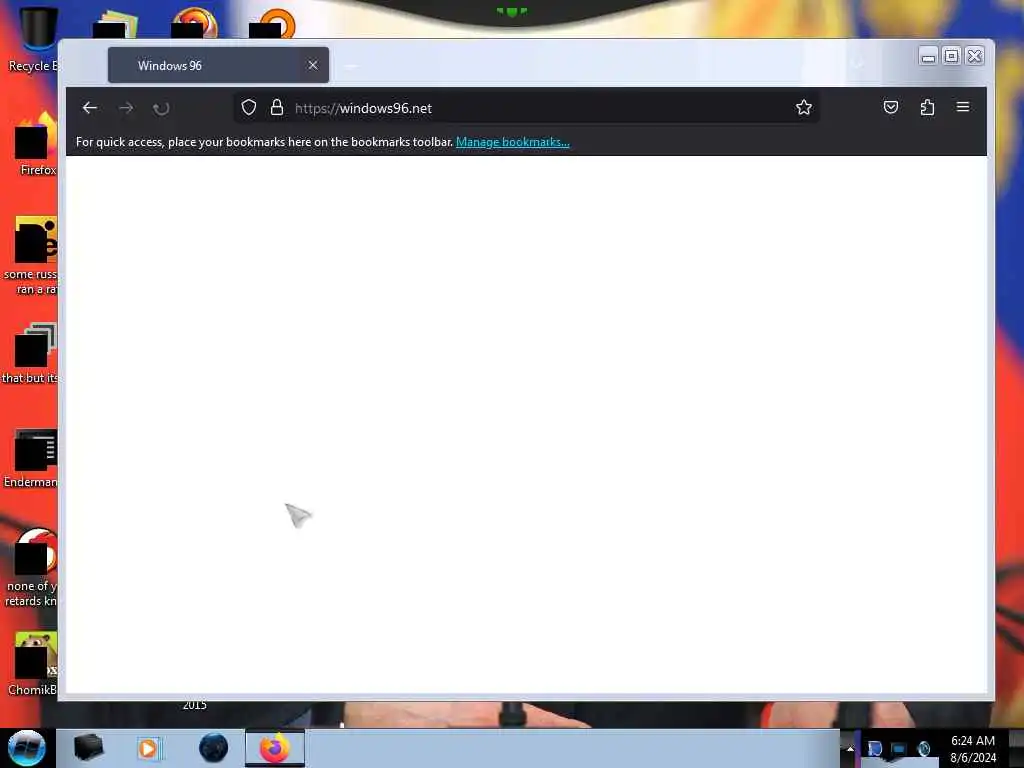The height and width of the screenshot is (768, 1024).
Task: Open the Manage bookmarks link
Action: 513,142
